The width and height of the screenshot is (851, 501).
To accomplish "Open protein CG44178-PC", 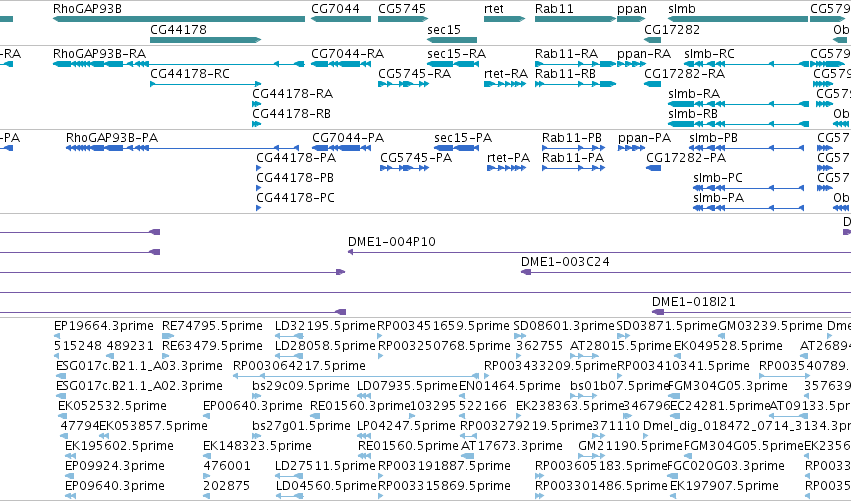I will click(x=295, y=198).
